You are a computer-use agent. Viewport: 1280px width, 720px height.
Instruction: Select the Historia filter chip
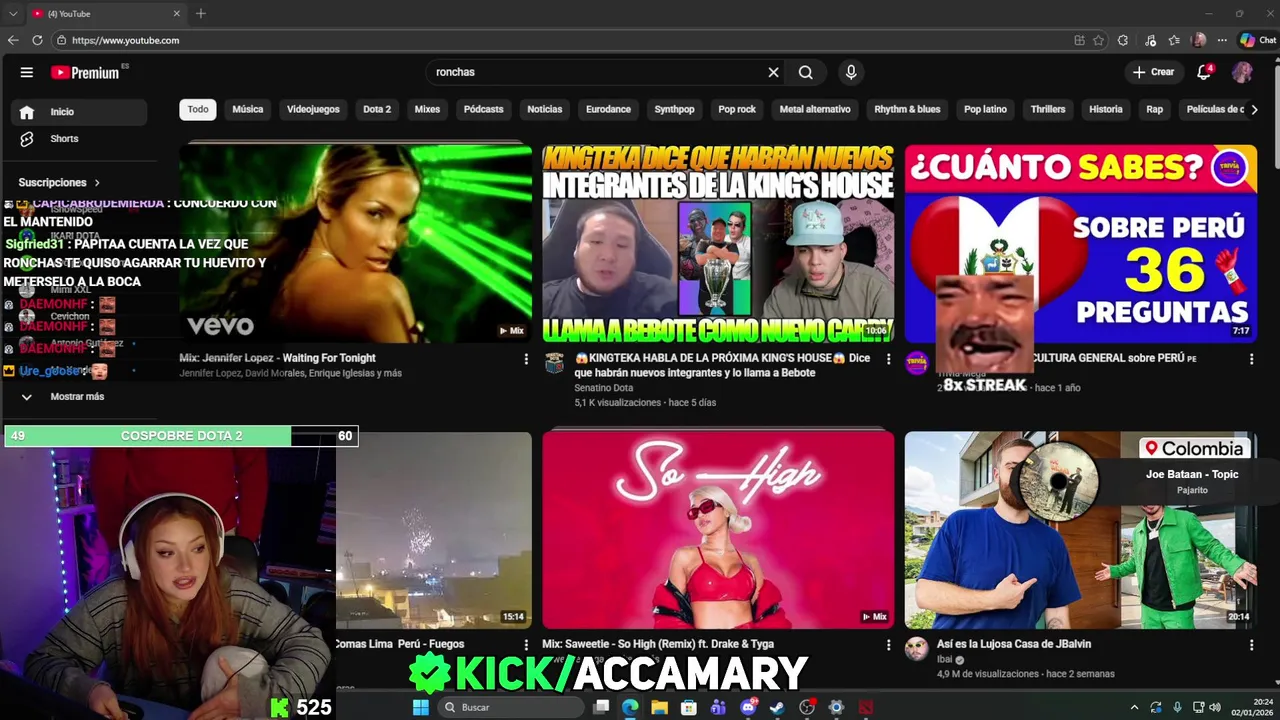click(1106, 109)
